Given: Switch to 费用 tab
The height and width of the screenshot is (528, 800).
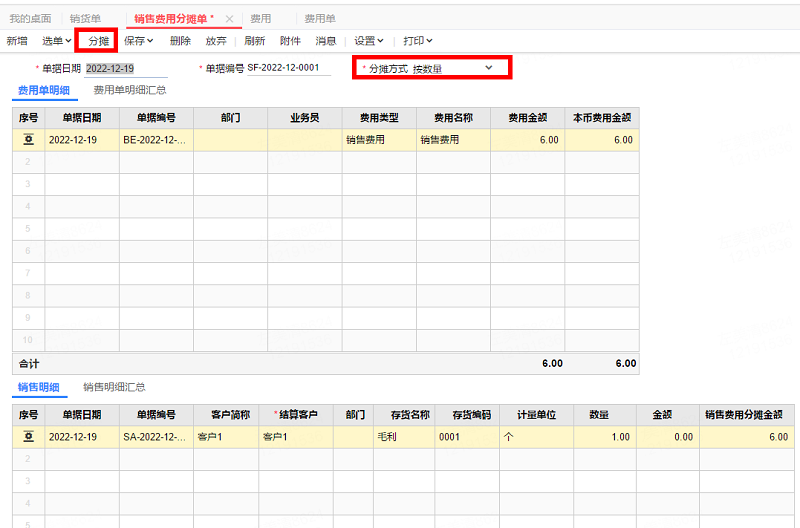Looking at the screenshot, I should click(x=260, y=19).
